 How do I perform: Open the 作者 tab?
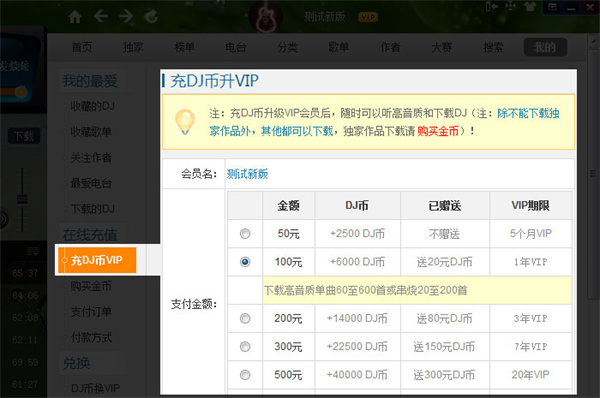[390, 47]
